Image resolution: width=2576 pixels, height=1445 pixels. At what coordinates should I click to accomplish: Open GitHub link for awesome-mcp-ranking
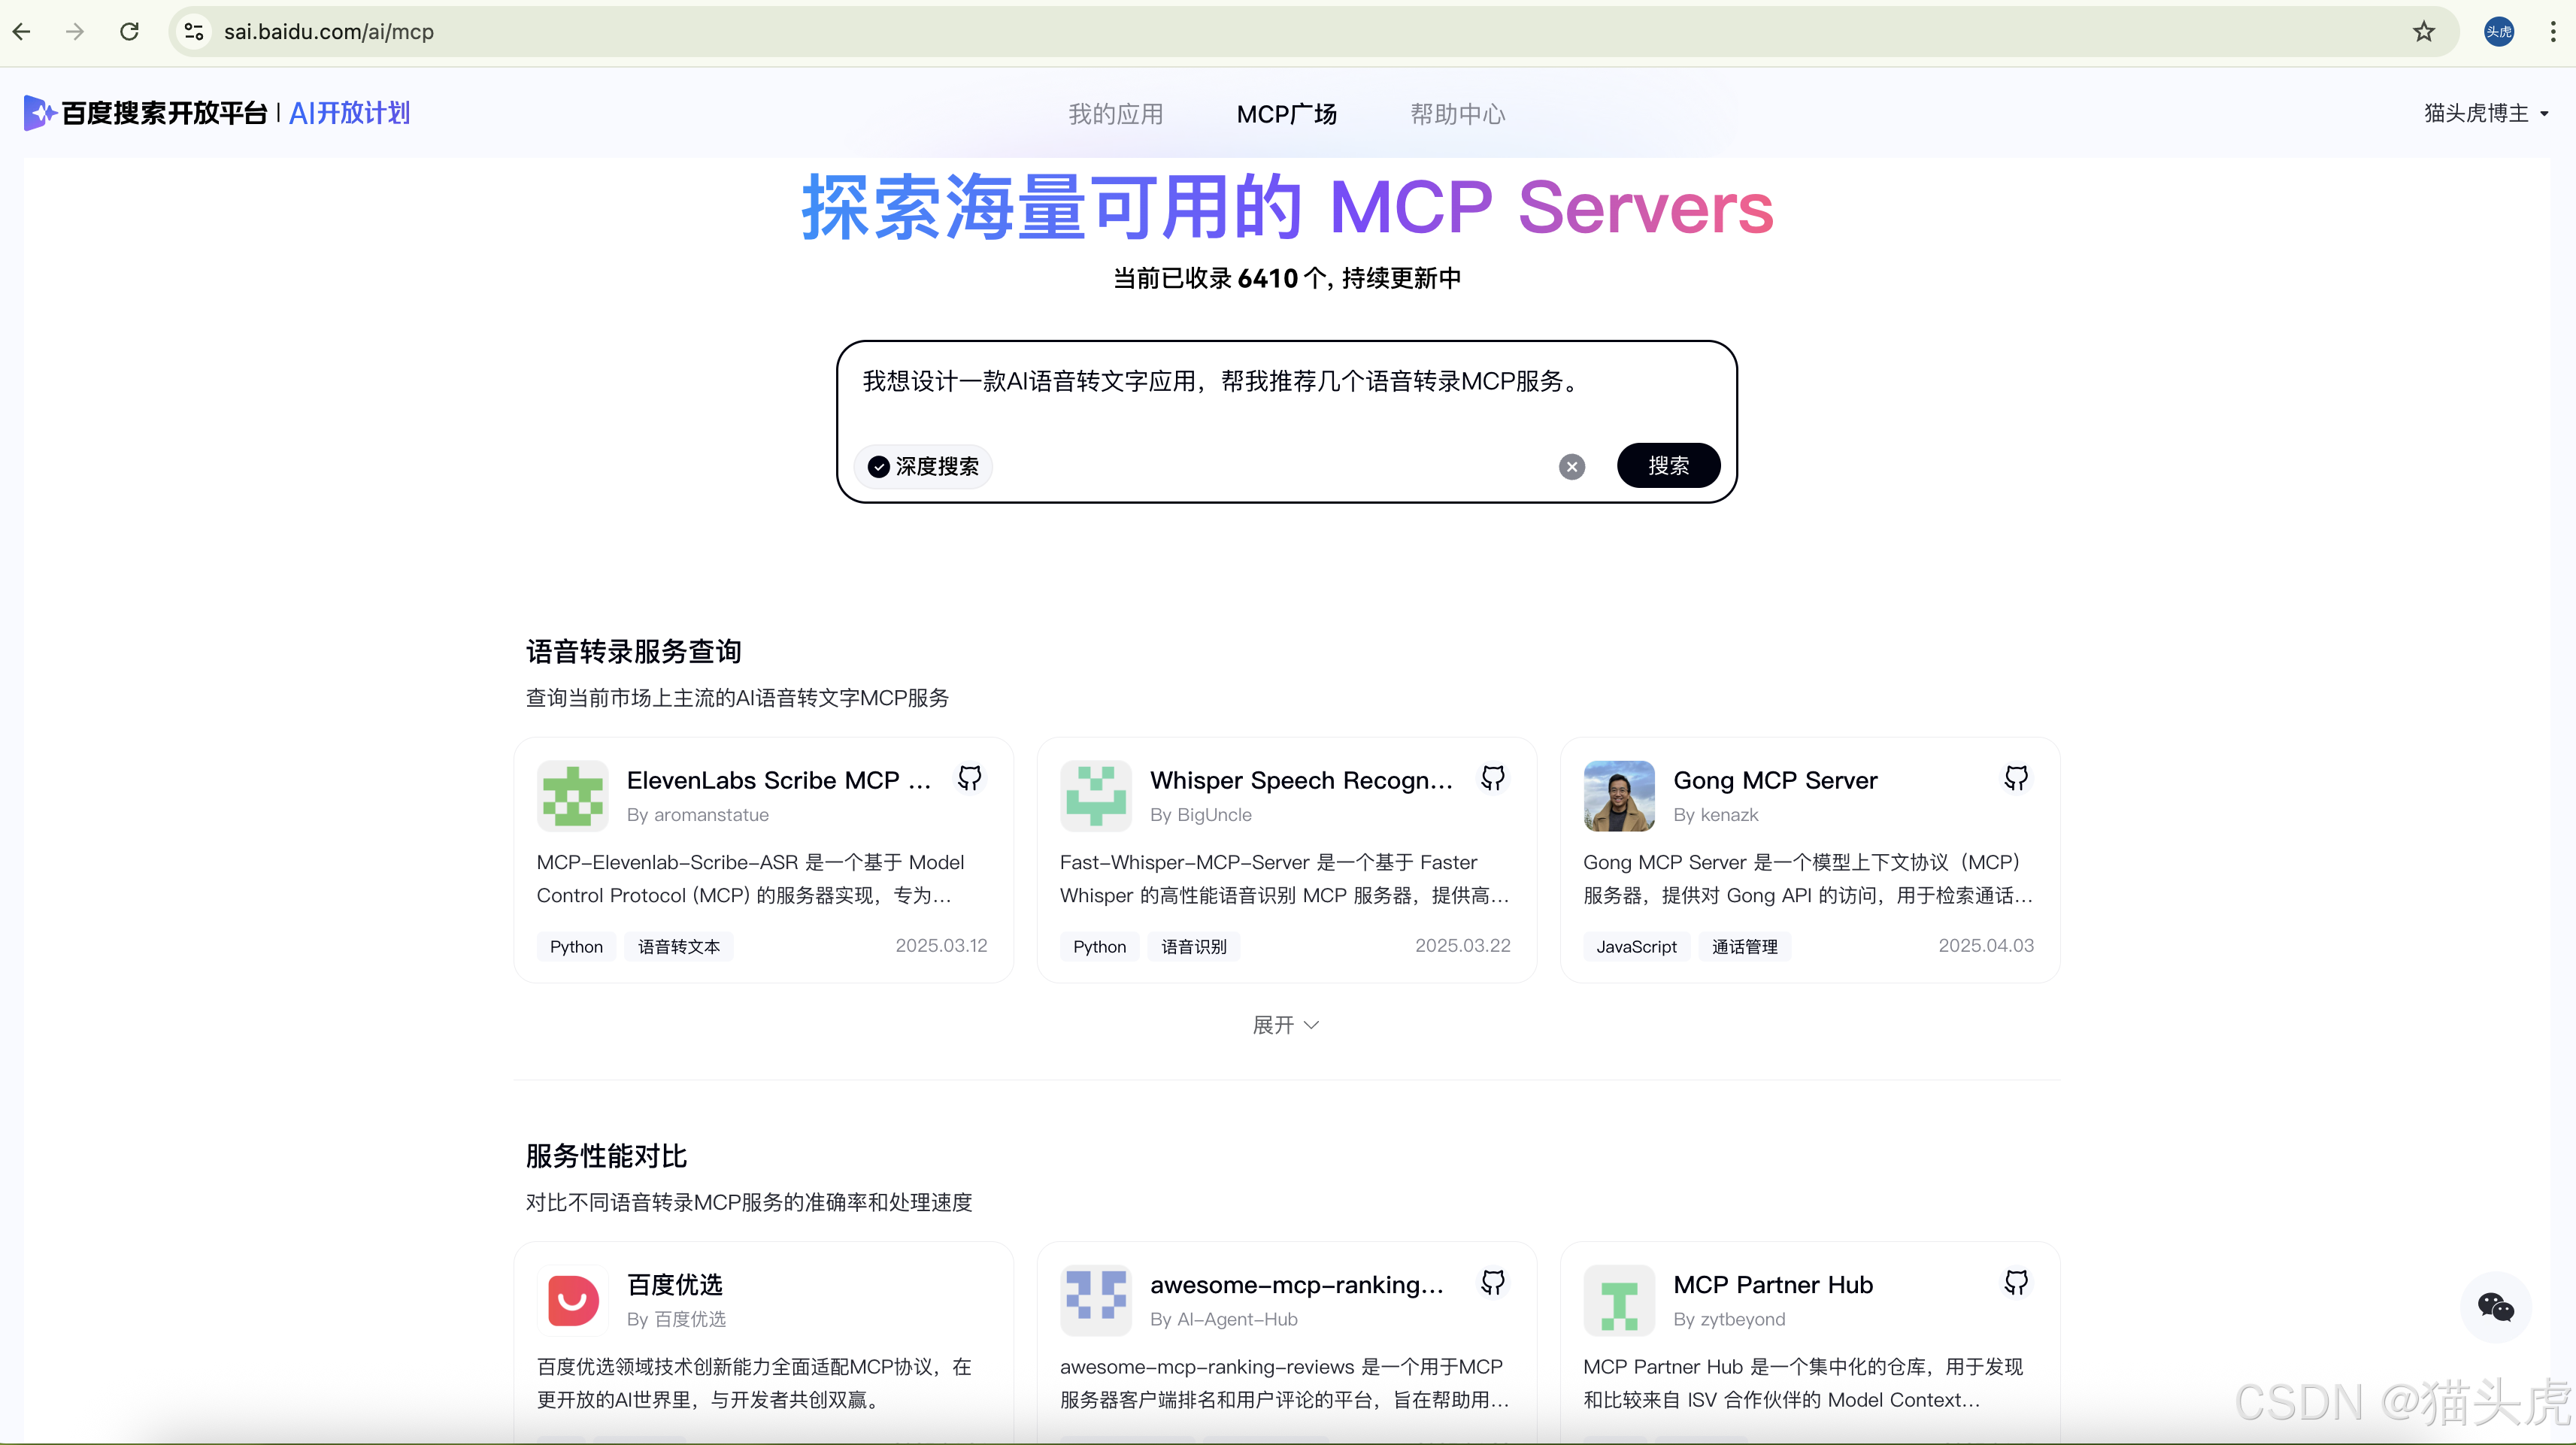click(x=1492, y=1282)
